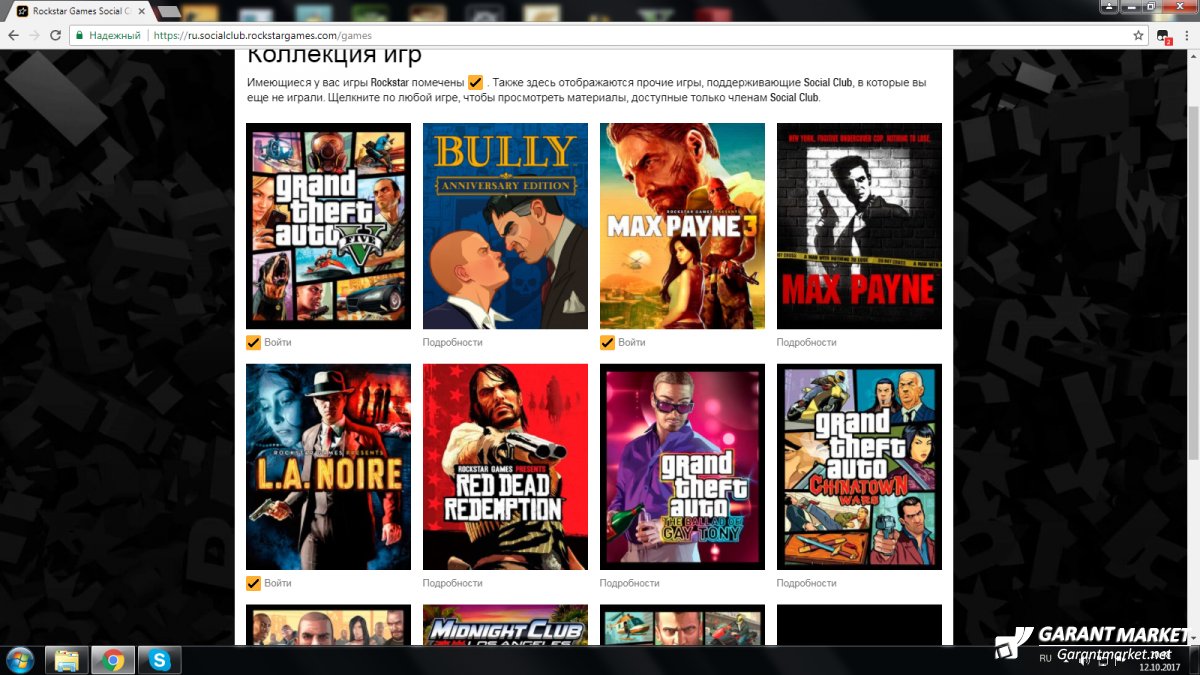This screenshot has width=1200, height=675.
Task: Click the checkmark under Max Payne 3
Action: (x=608, y=342)
